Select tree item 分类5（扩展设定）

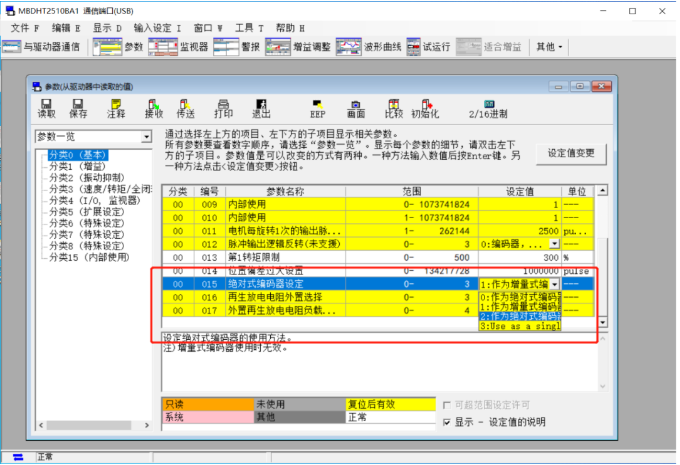(x=87, y=212)
